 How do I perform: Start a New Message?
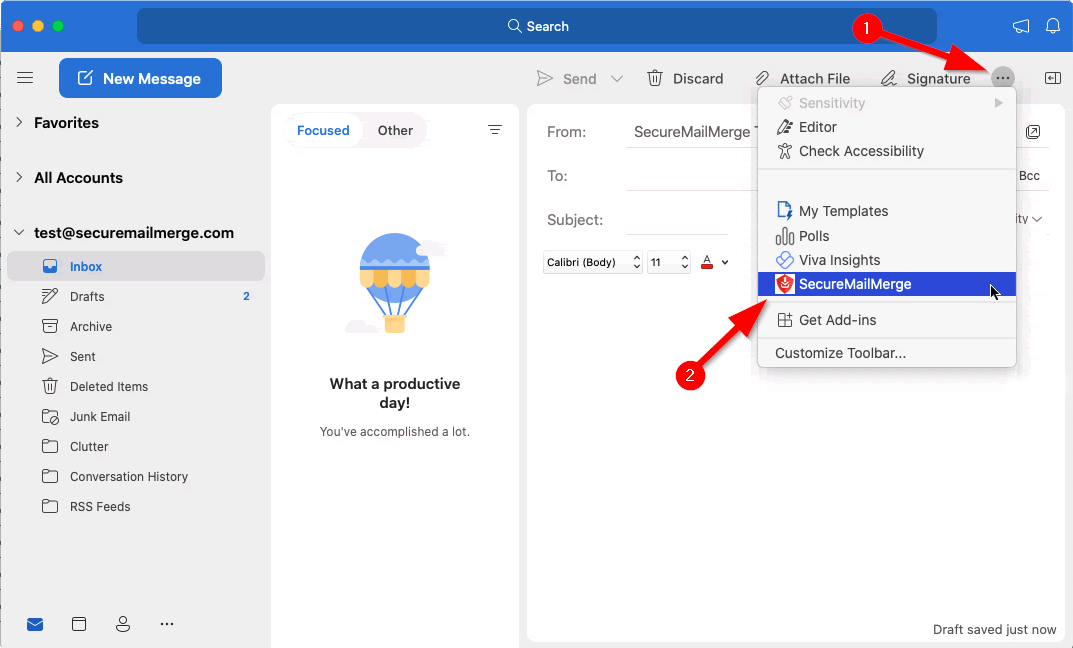[x=140, y=77]
